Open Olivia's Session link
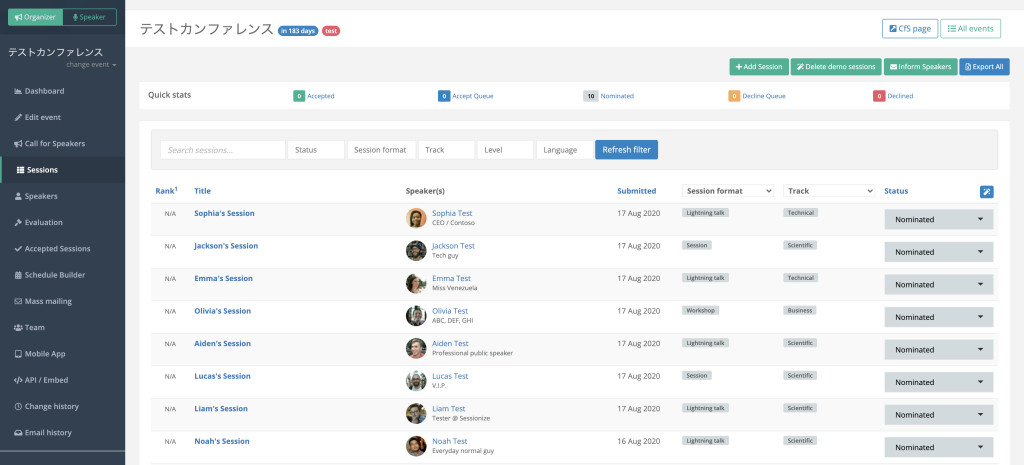Screen dimensions: 1024x465 [x=222, y=311]
